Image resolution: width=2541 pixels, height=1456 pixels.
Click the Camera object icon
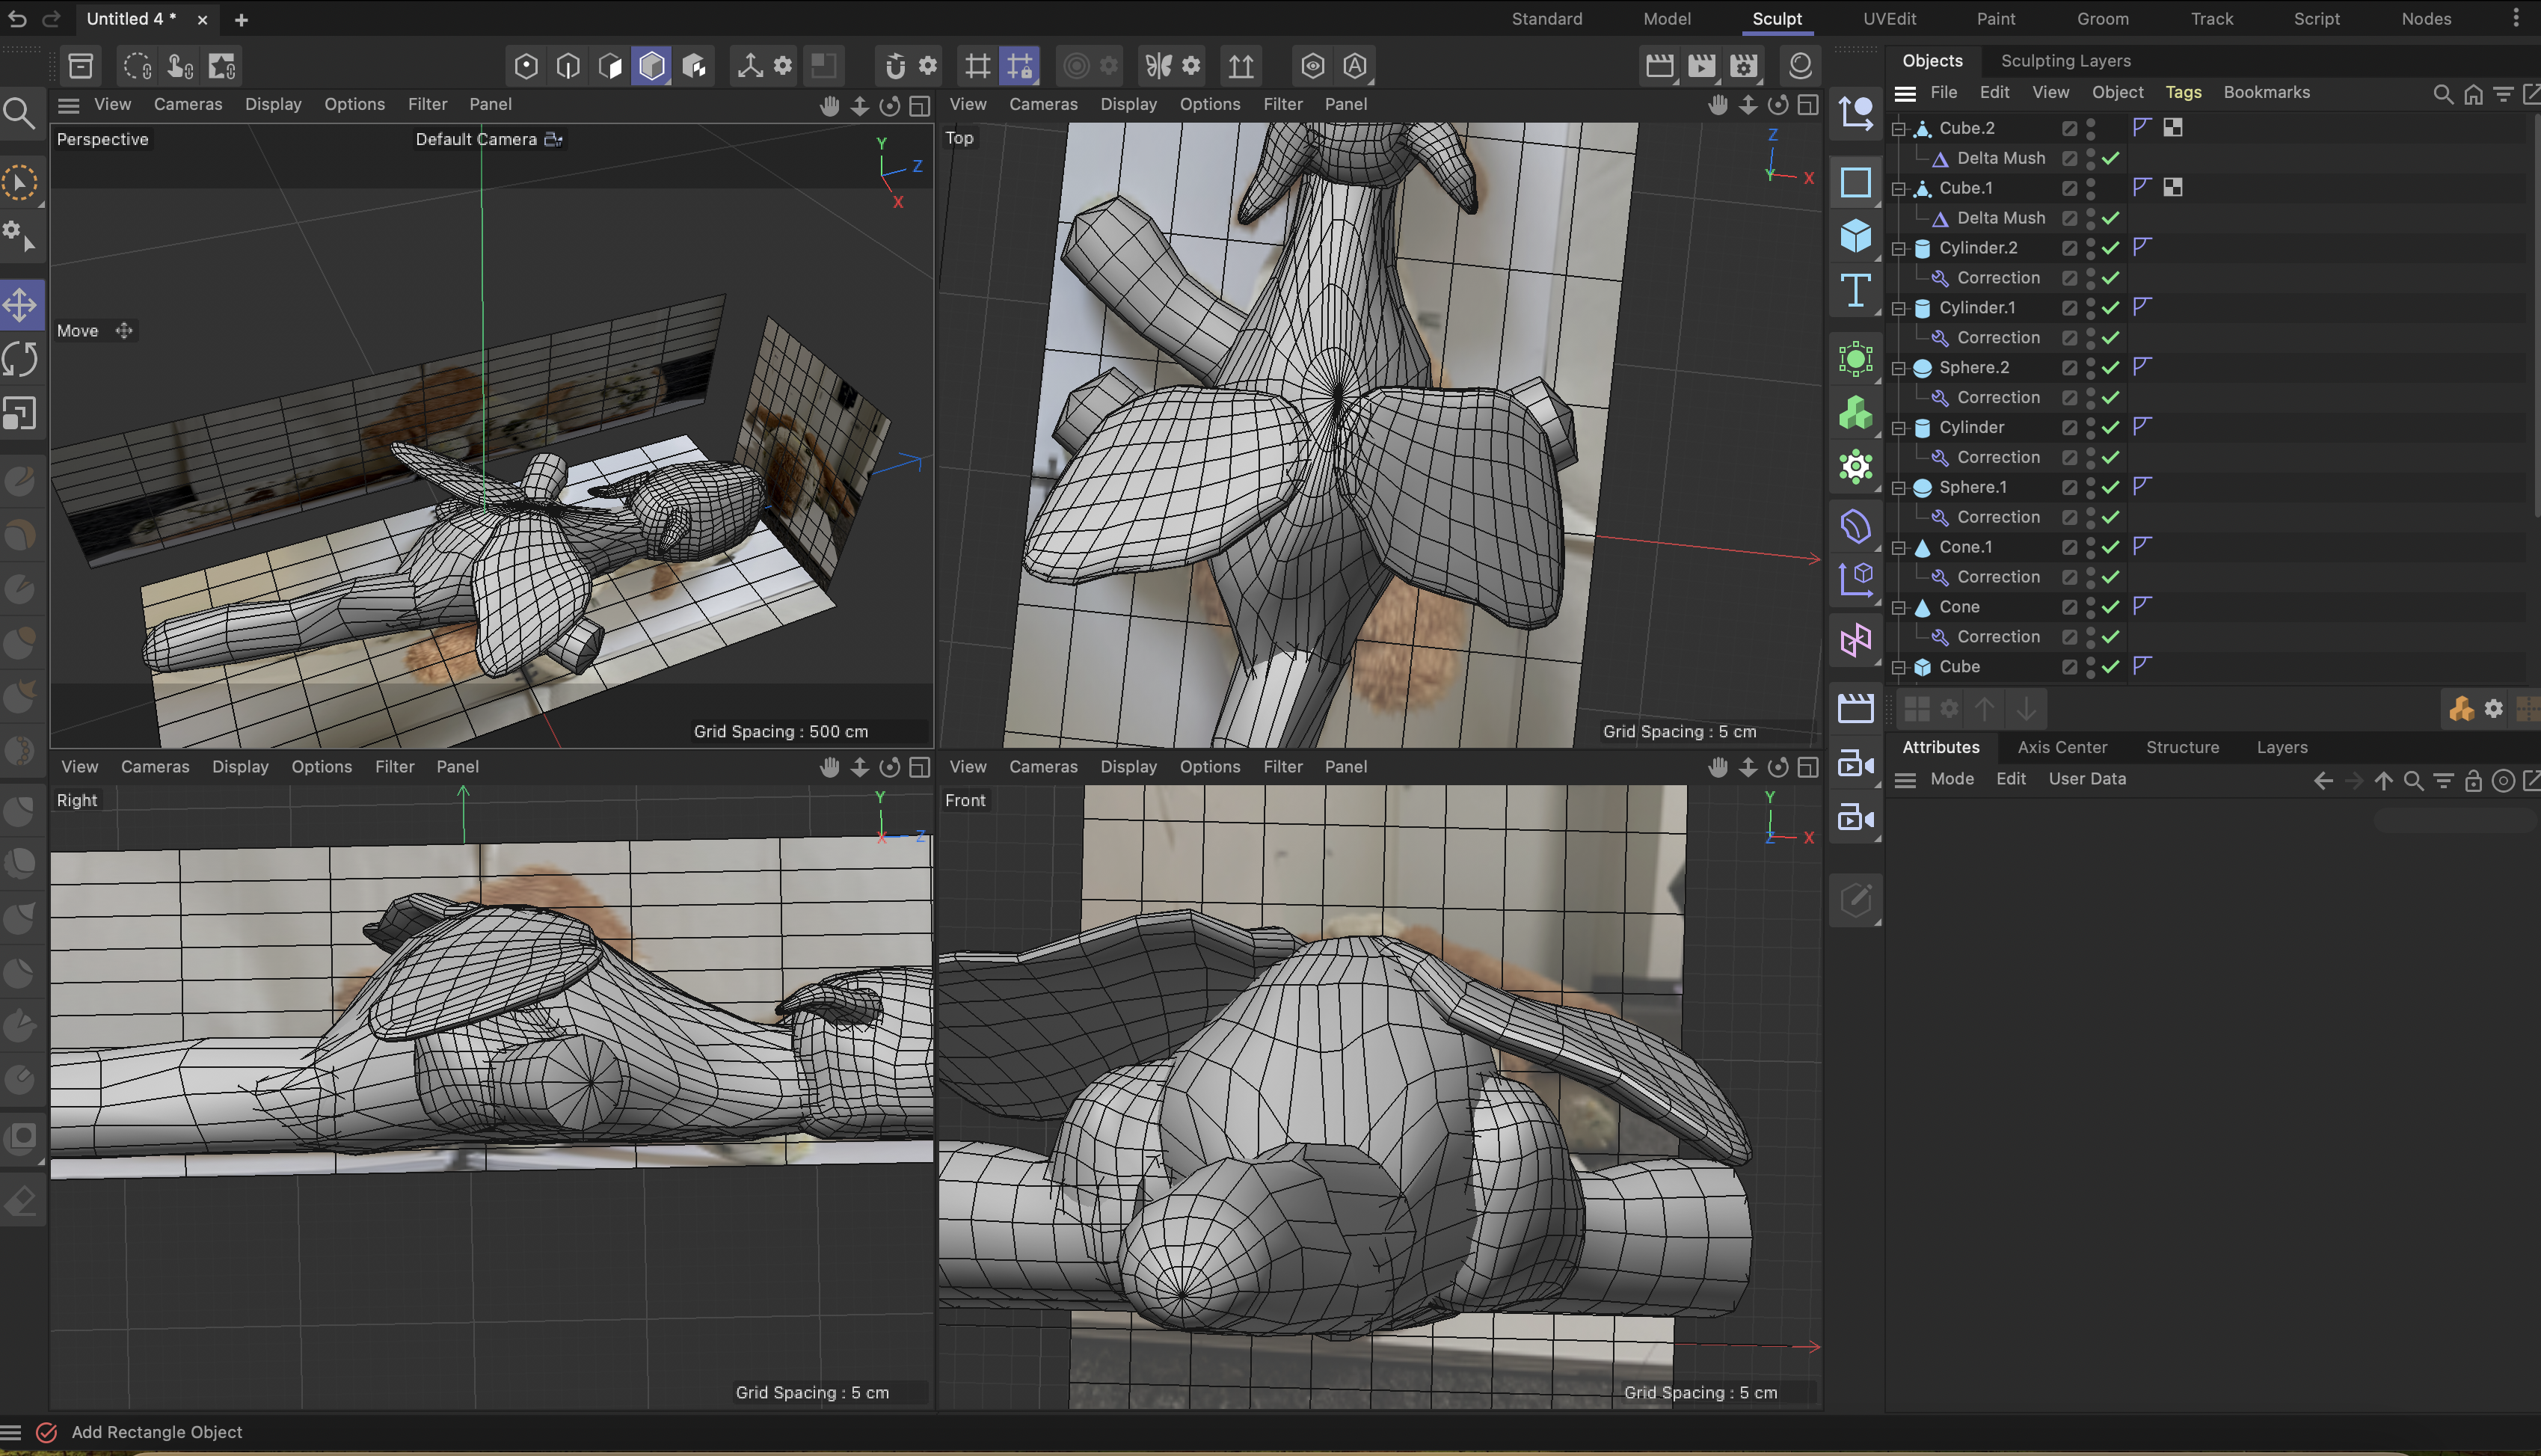tap(1855, 765)
